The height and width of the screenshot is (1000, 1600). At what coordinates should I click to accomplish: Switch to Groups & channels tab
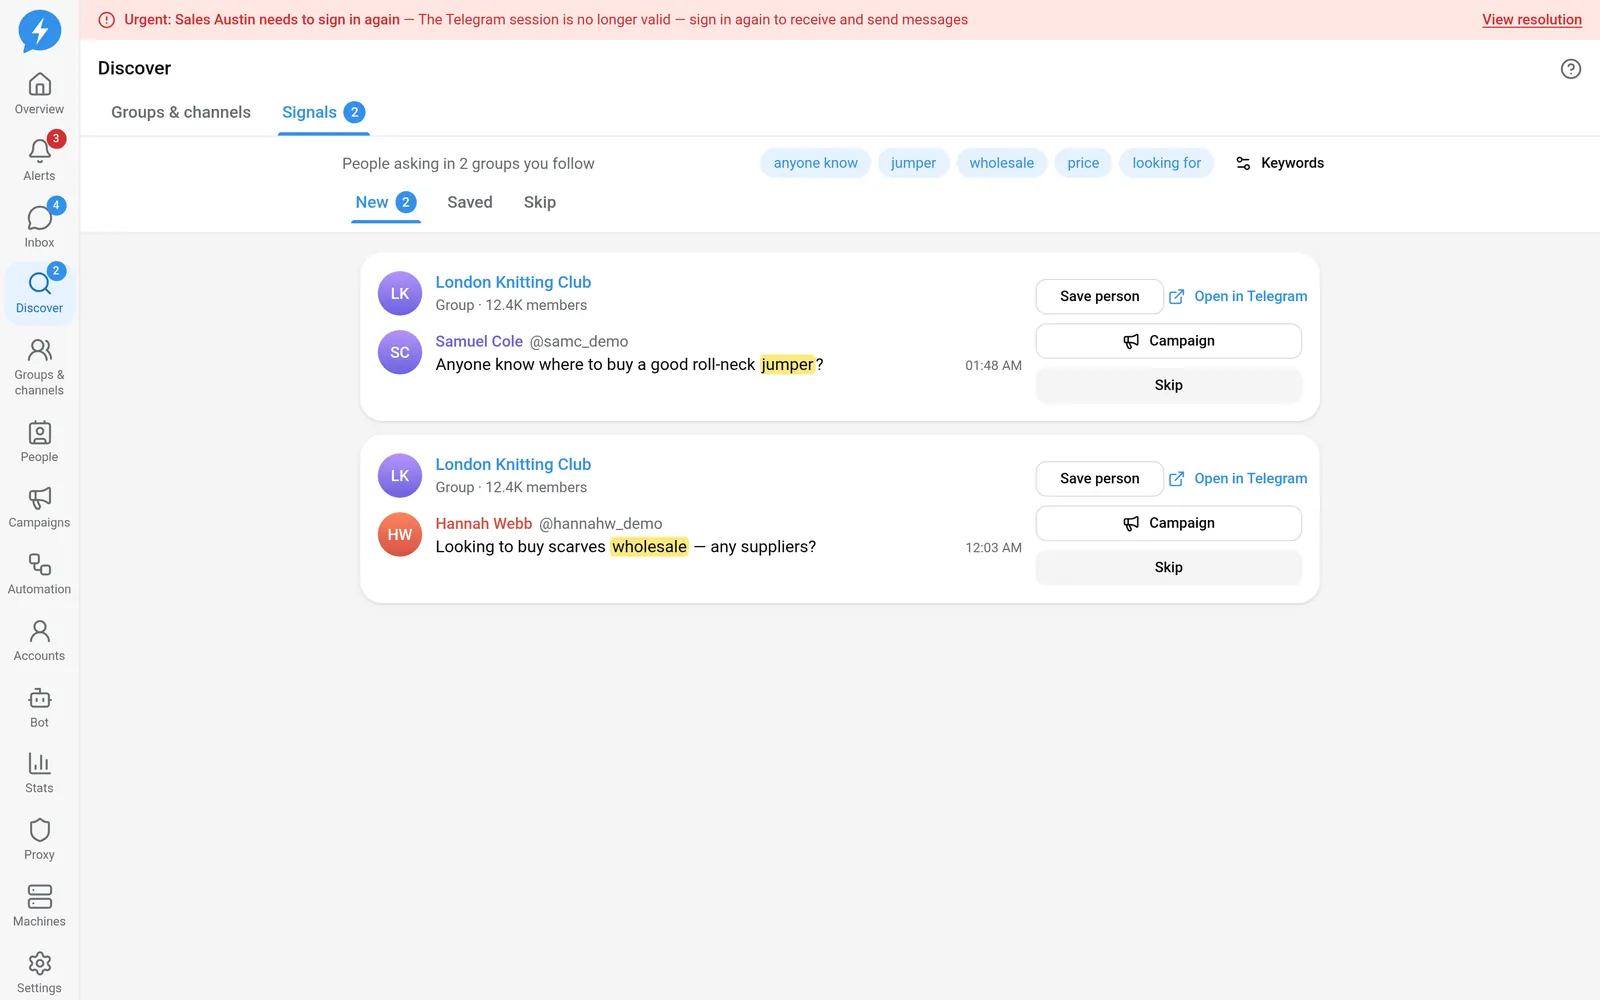[181, 112]
